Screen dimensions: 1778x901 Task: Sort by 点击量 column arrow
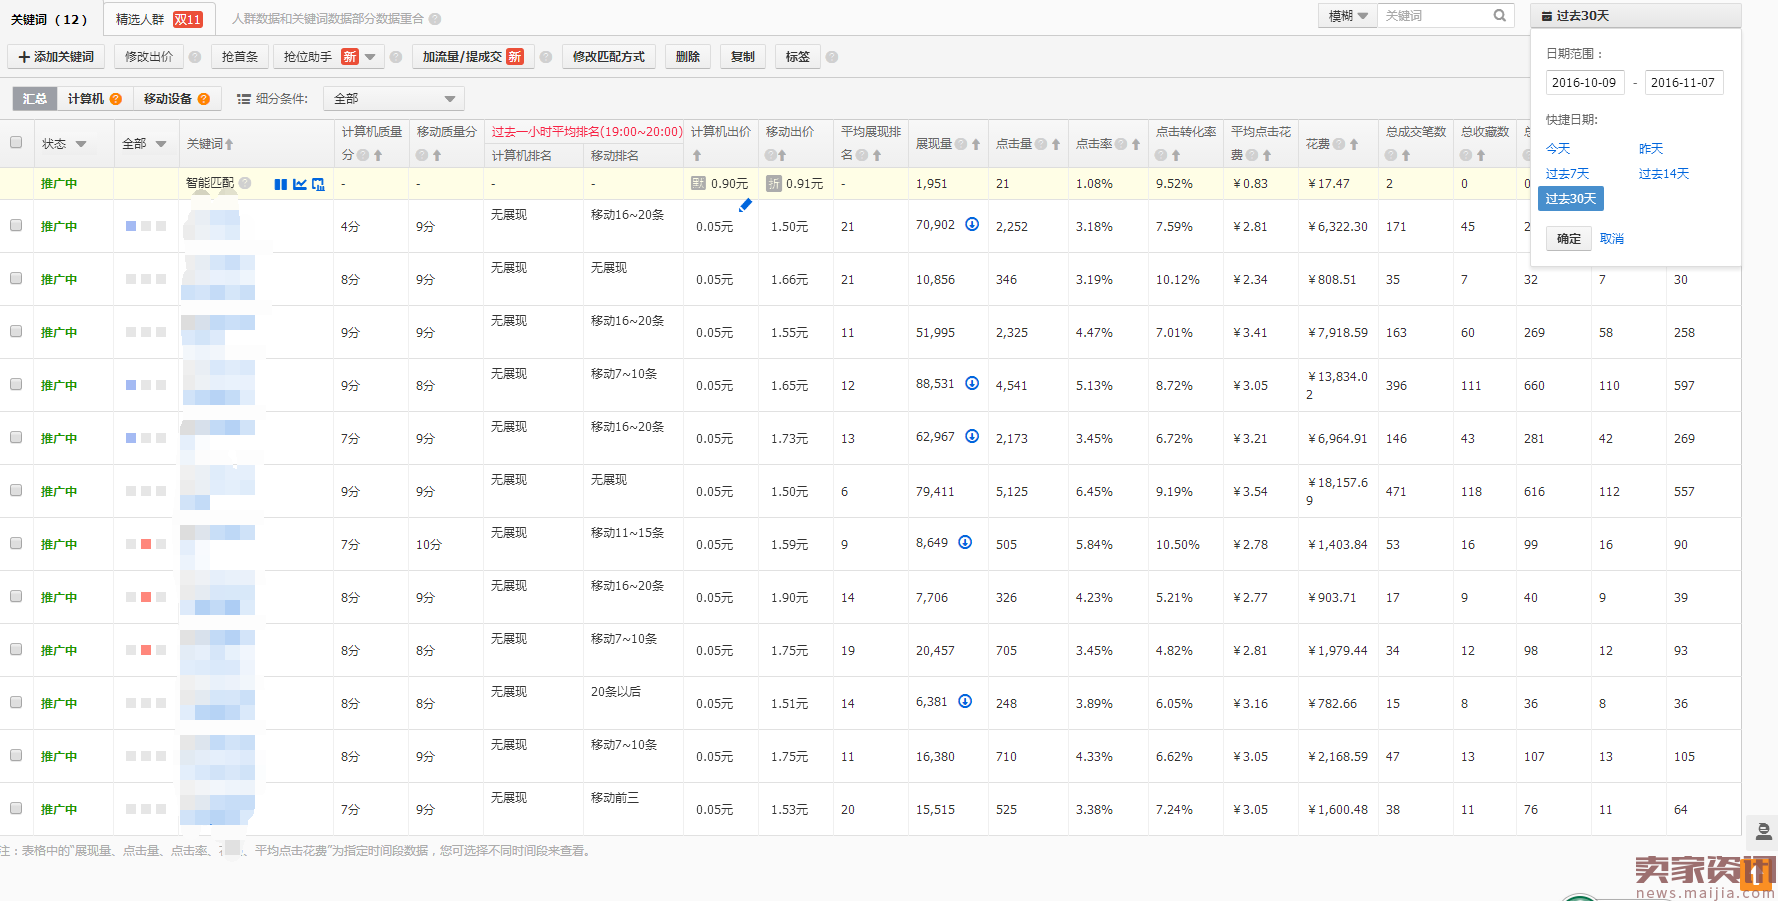point(1056,145)
